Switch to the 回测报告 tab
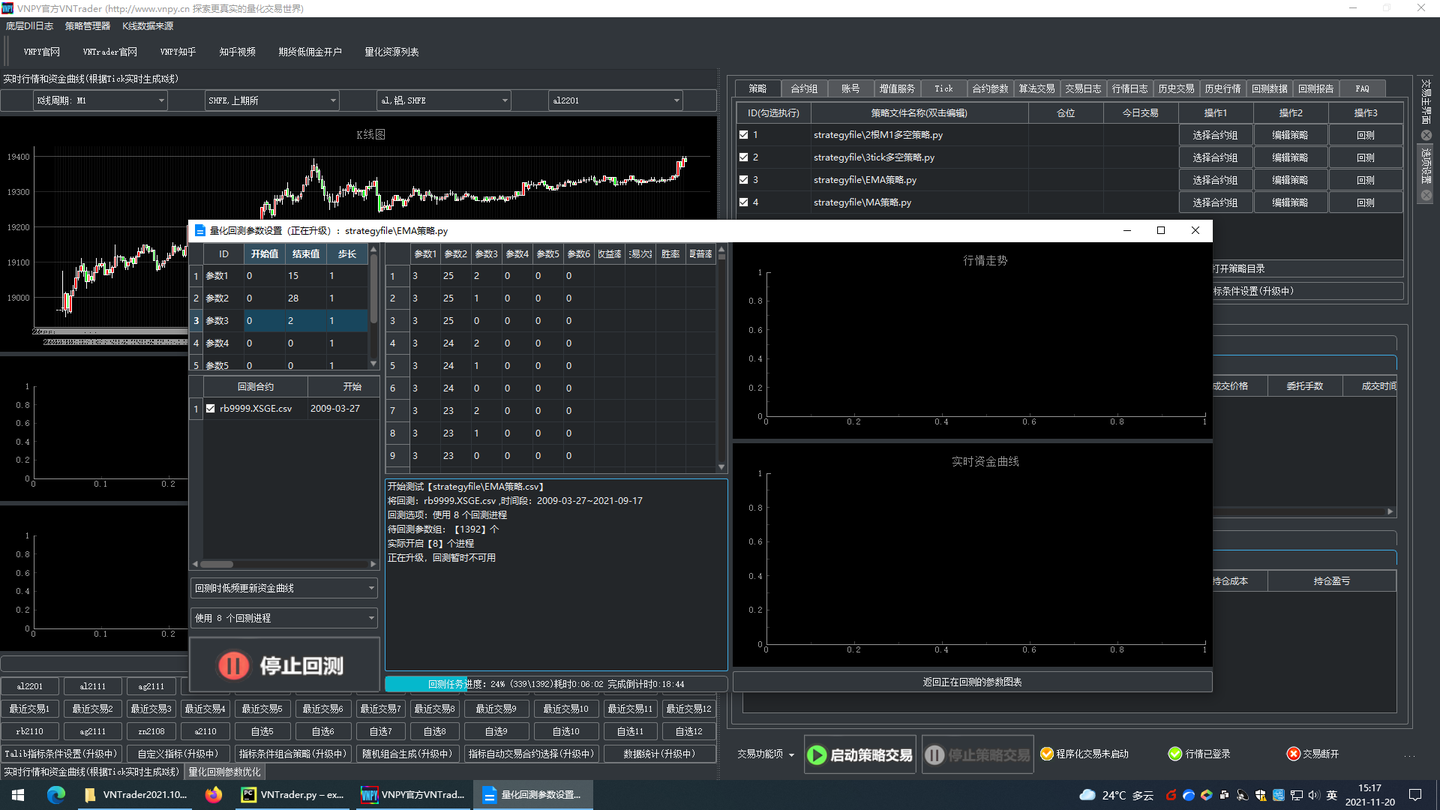The image size is (1440, 810). 1315,89
